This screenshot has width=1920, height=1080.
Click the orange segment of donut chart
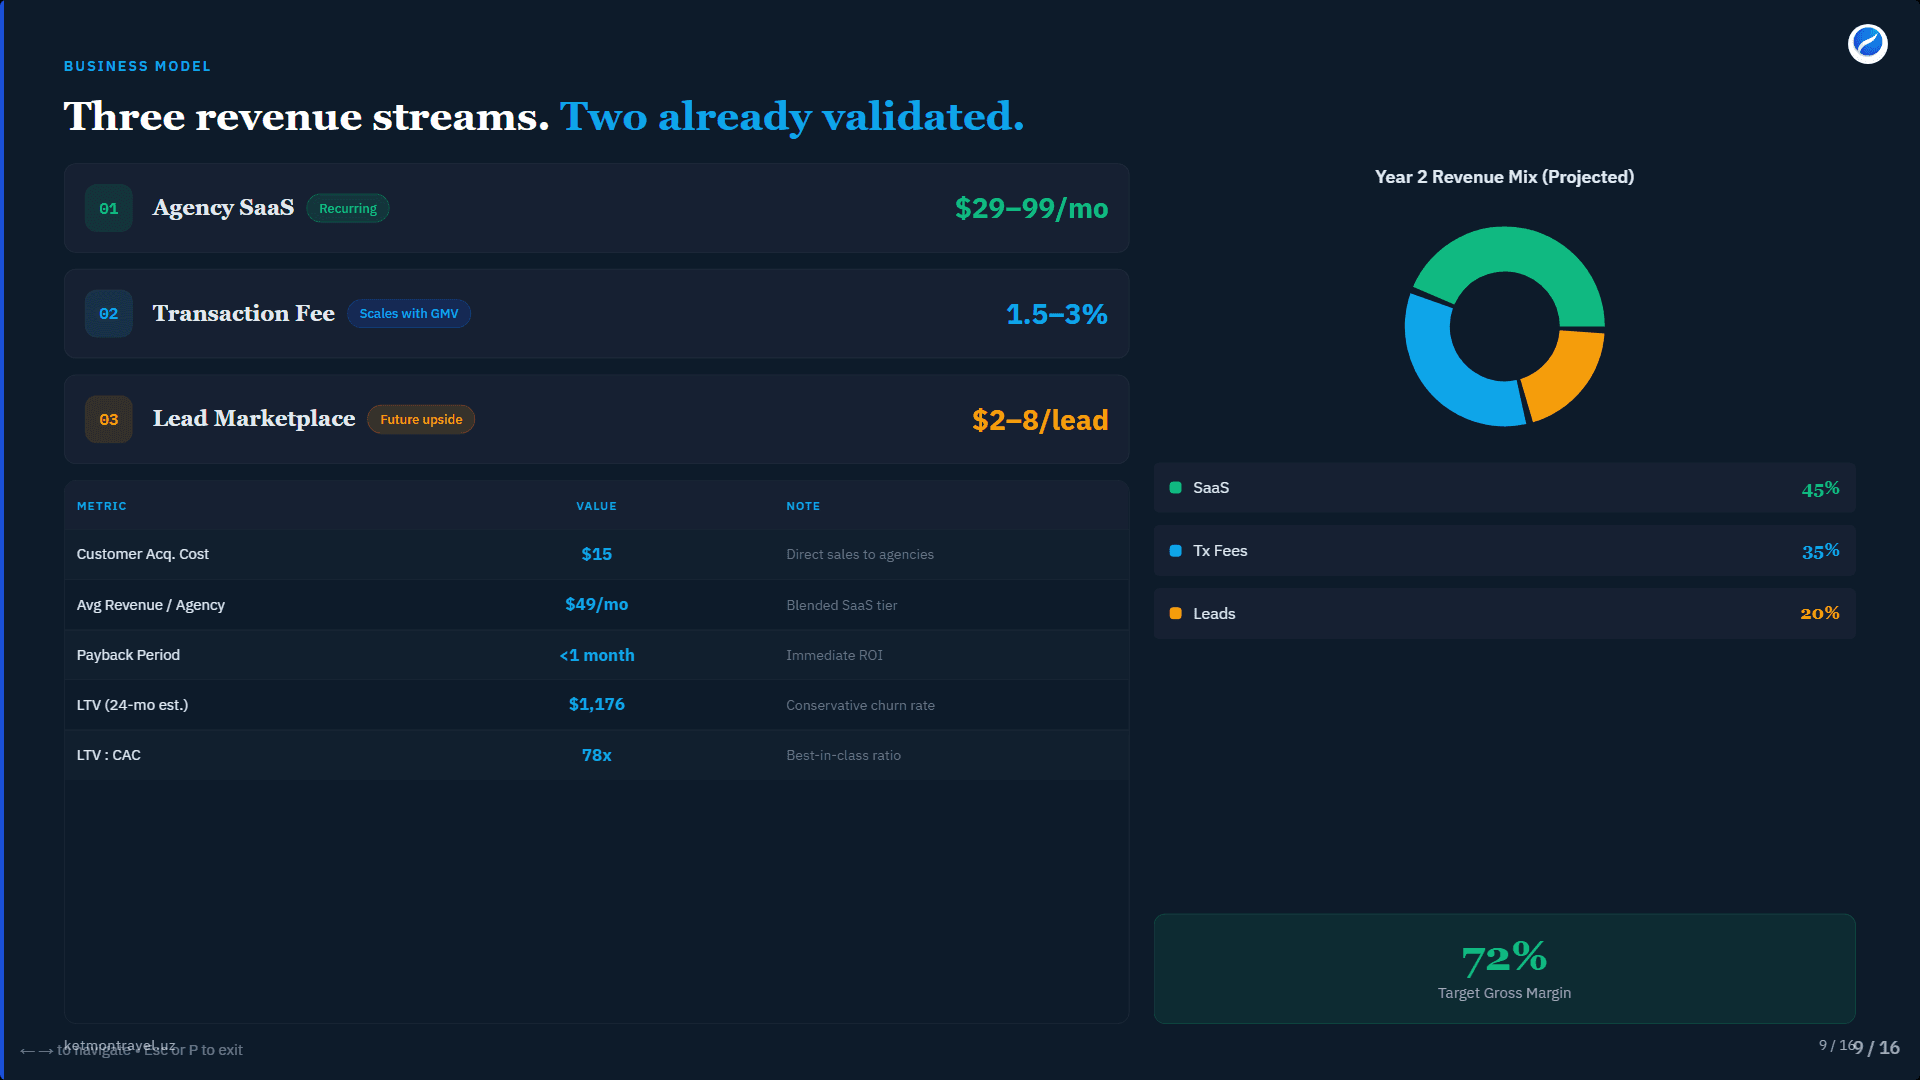pyautogui.click(x=1565, y=375)
